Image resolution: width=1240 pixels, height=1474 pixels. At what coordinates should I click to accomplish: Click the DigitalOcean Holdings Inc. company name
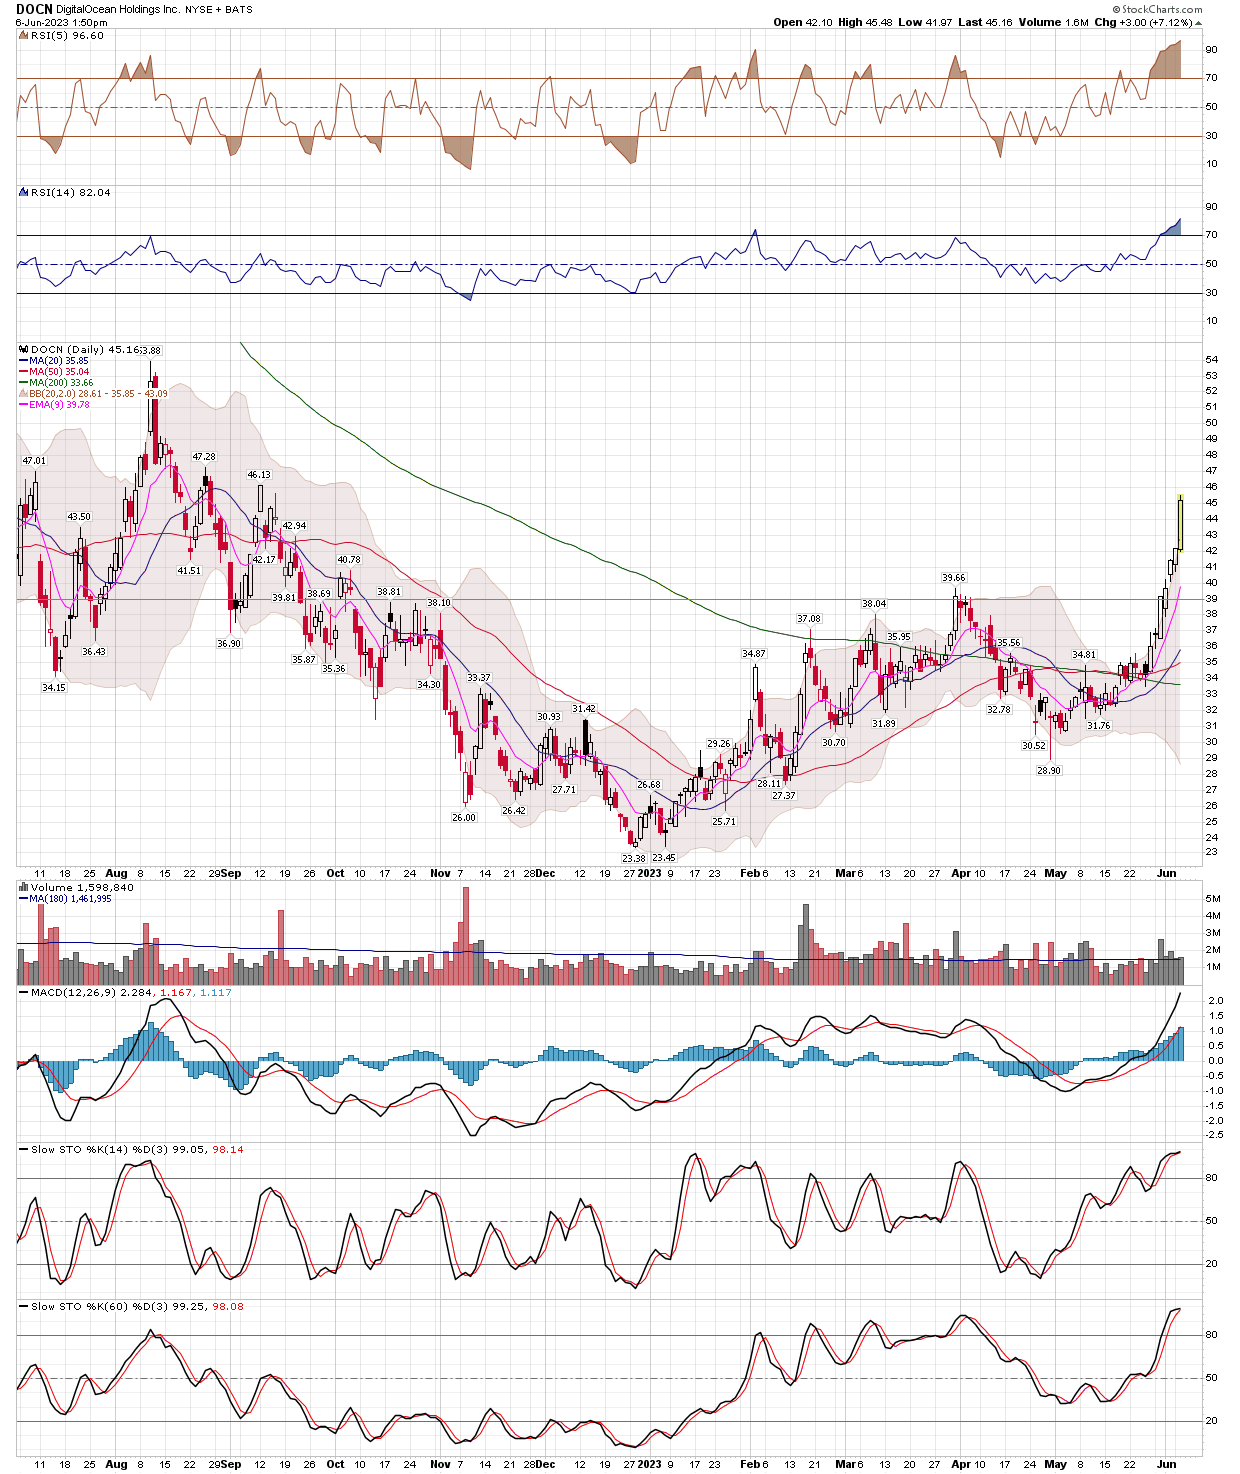pyautogui.click(x=118, y=10)
